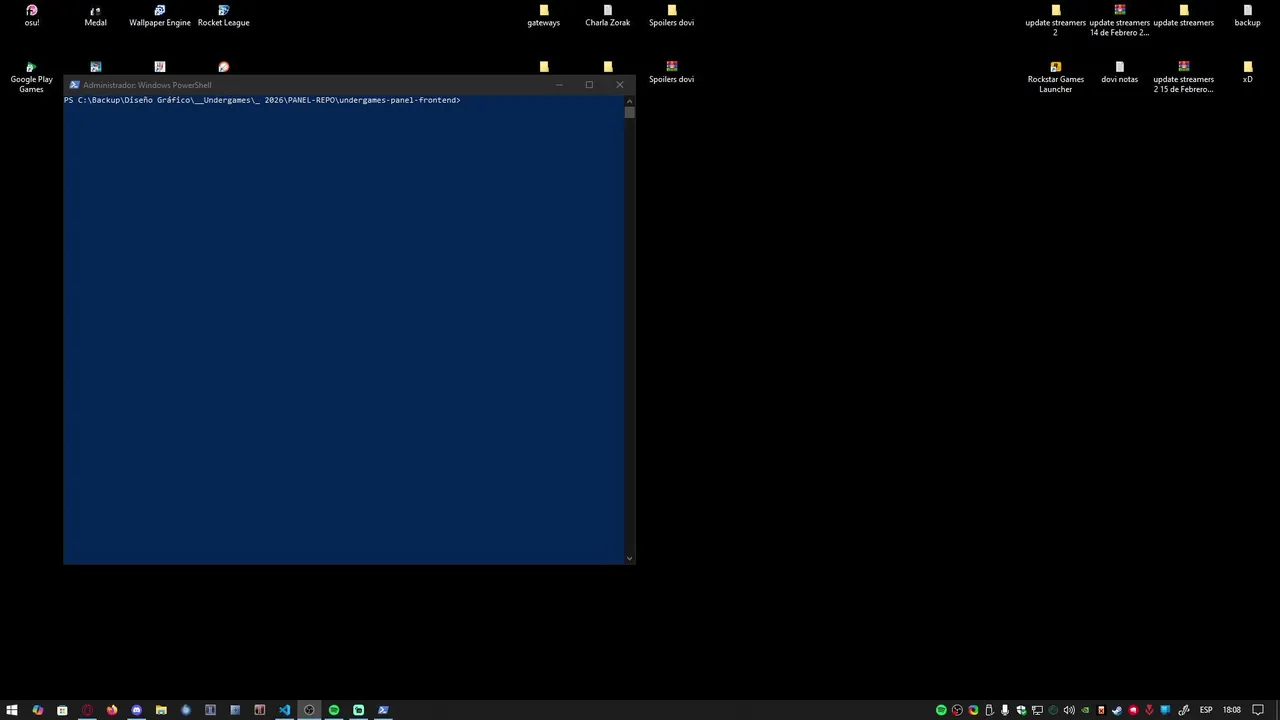Click the PowerShell scrollbar down arrow
This screenshot has height=720, width=1280.
(629, 558)
